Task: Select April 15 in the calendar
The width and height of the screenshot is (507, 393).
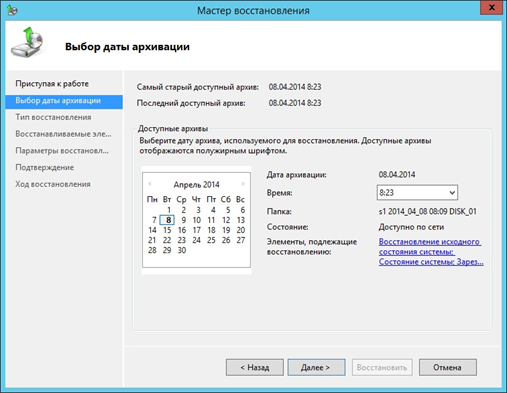Action: [x=167, y=230]
